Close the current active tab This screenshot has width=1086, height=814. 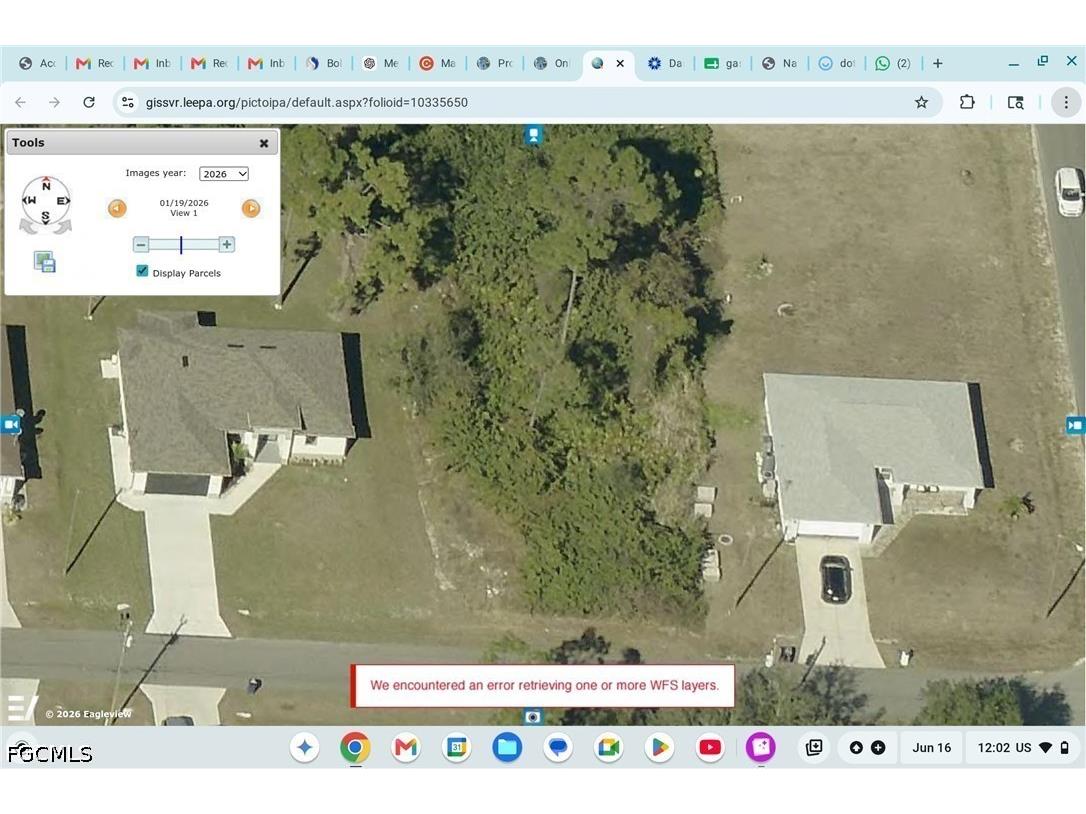click(620, 63)
